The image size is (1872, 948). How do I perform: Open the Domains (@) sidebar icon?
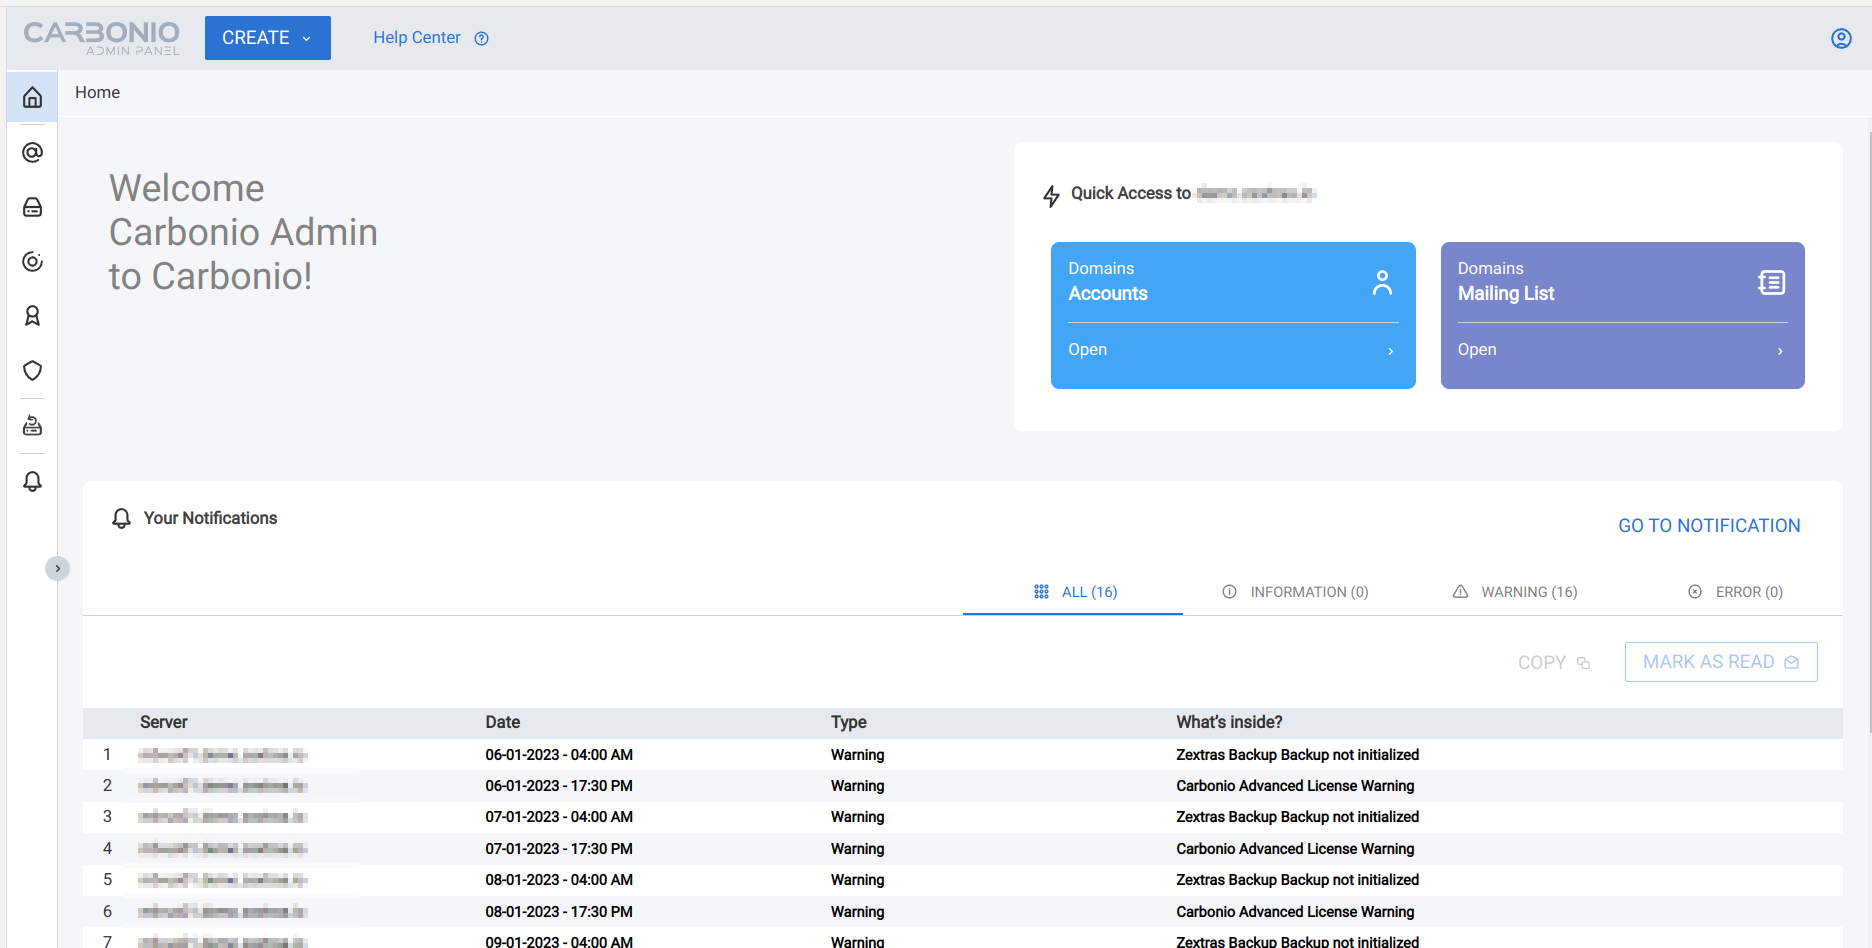(x=32, y=152)
